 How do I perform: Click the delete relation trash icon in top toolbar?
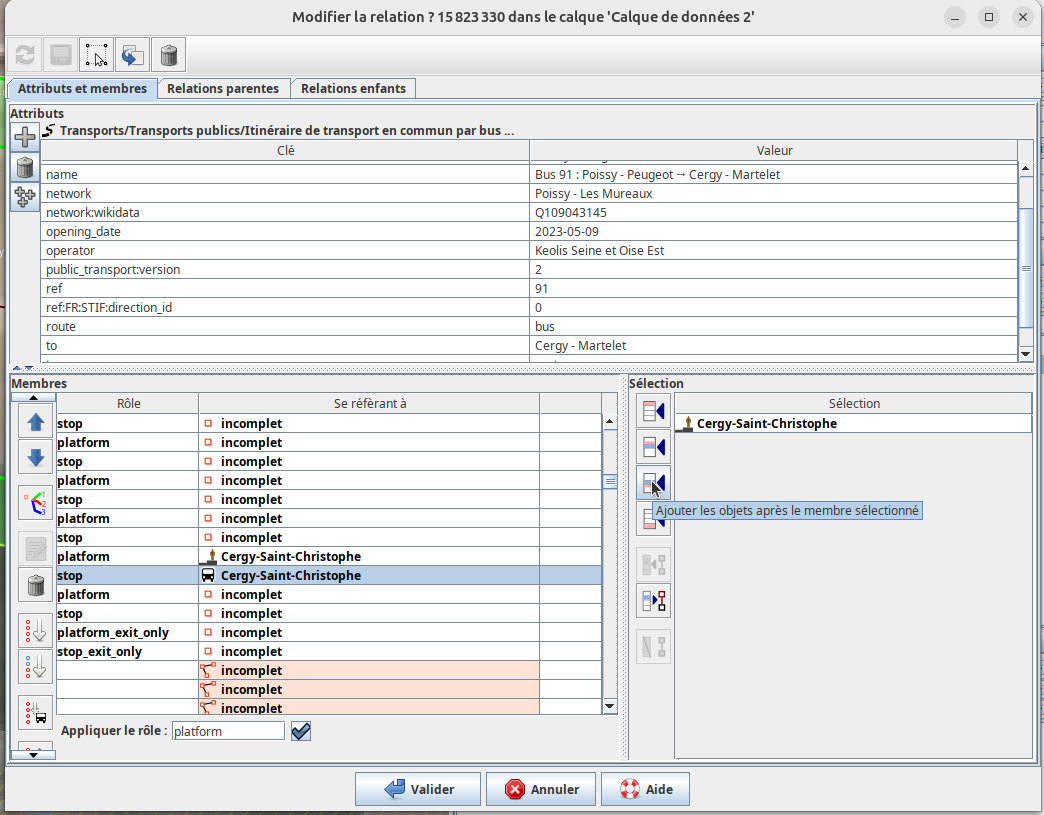click(168, 55)
